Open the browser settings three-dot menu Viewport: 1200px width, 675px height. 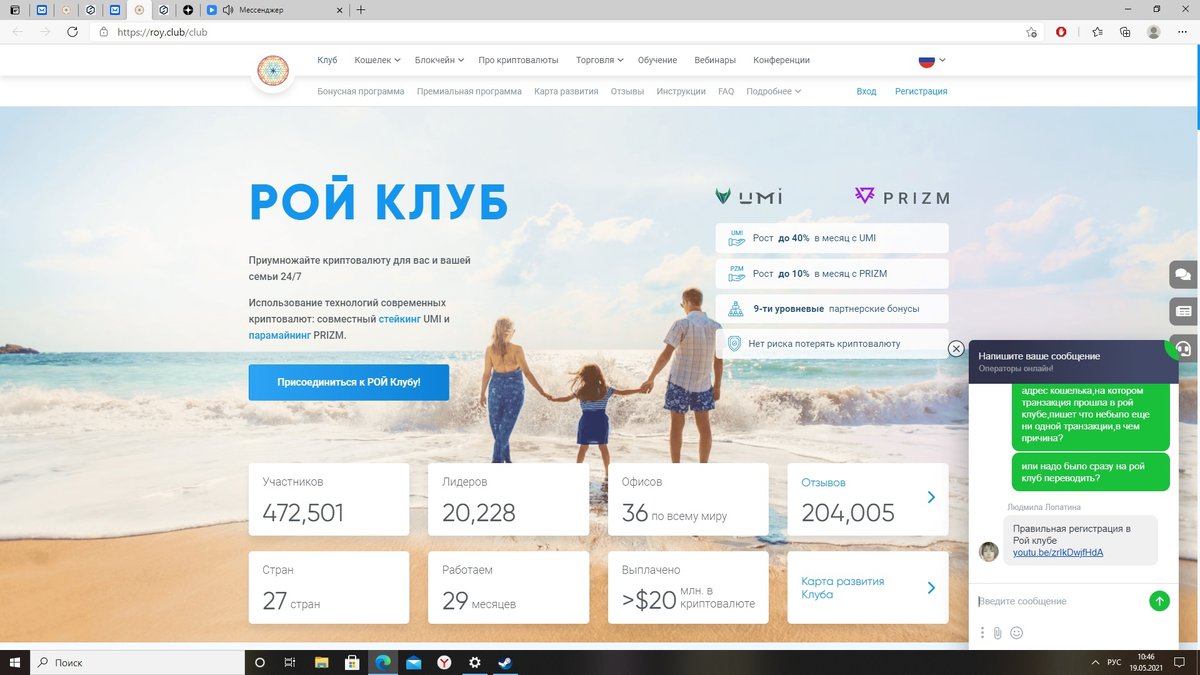coord(1182,32)
